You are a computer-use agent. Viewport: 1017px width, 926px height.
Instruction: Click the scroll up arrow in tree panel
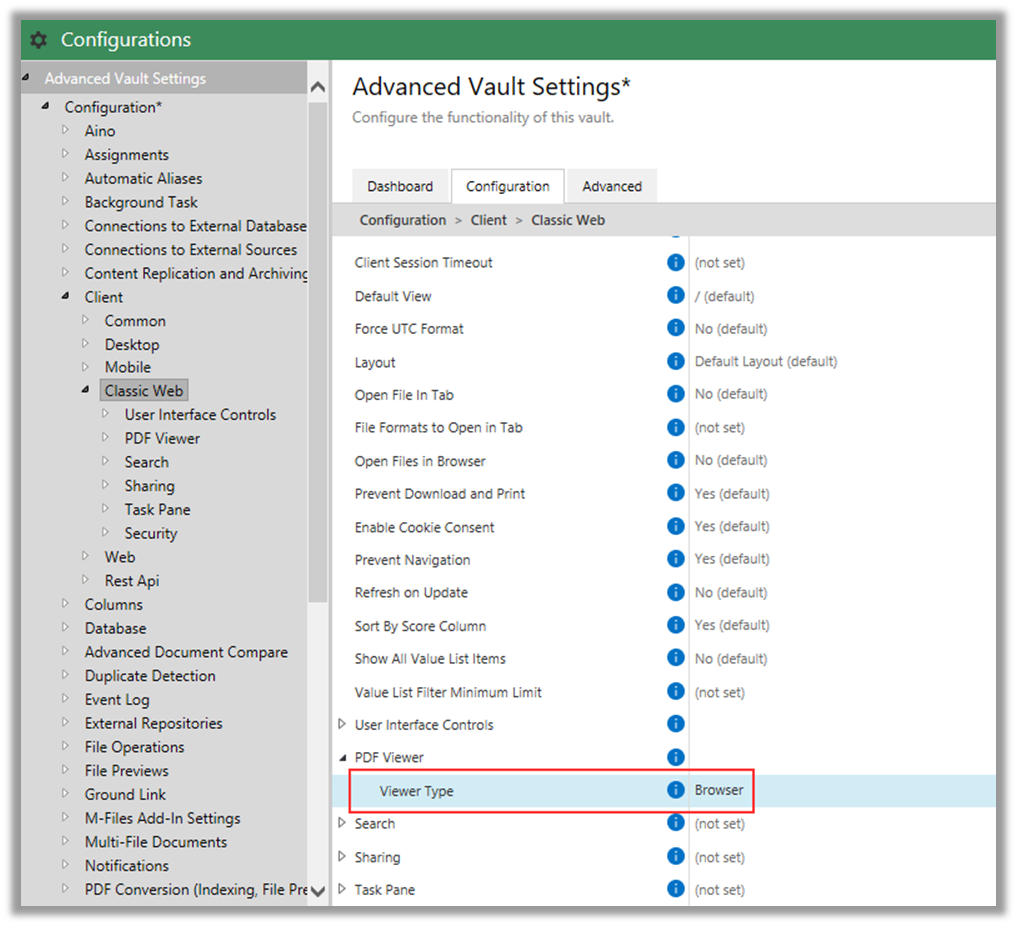(x=318, y=87)
